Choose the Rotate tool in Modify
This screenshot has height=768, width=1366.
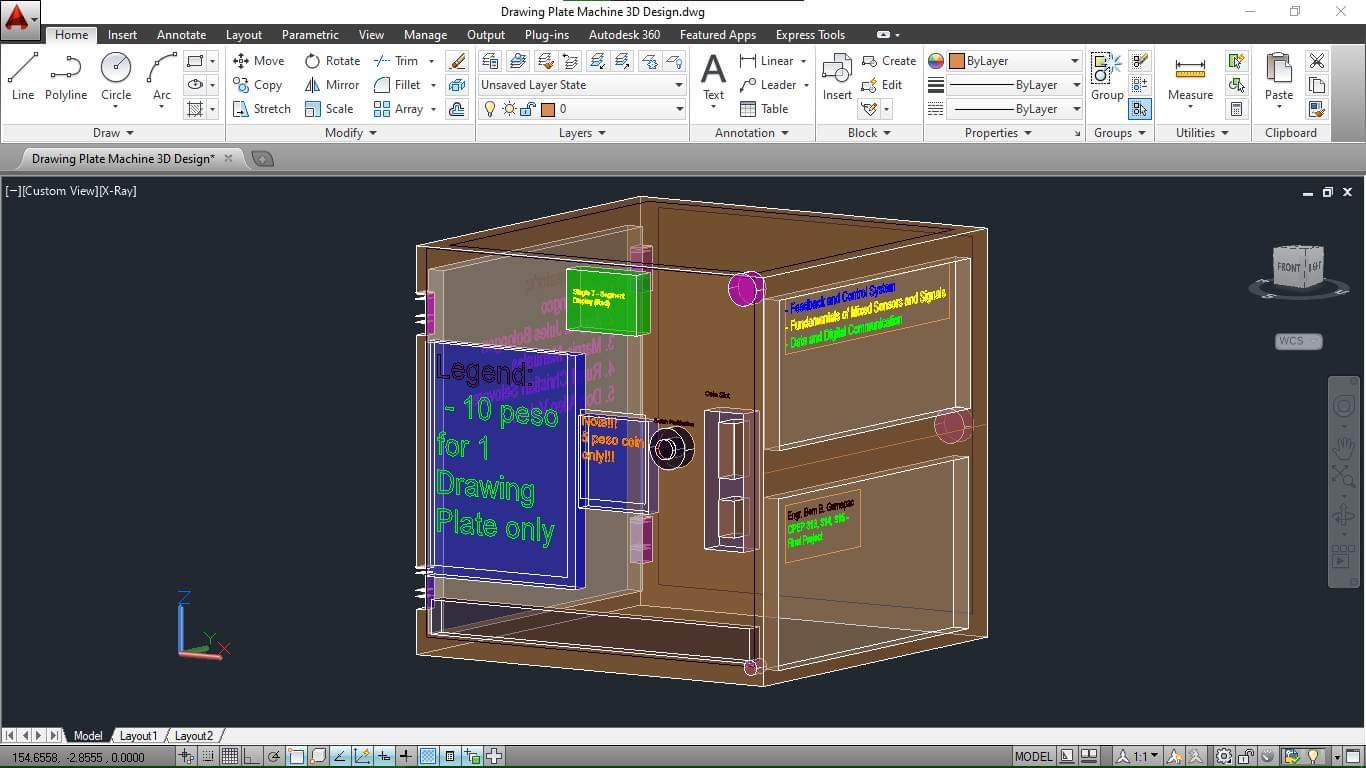tap(332, 61)
